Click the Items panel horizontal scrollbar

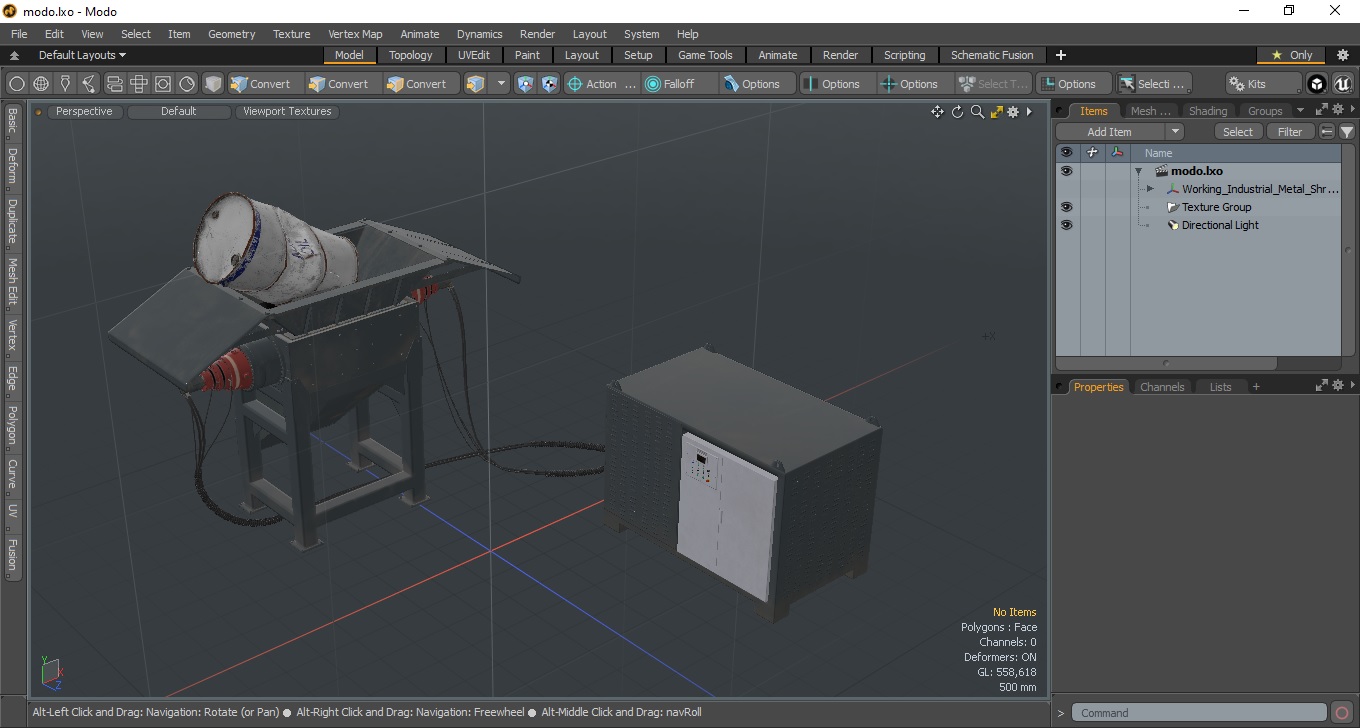[1166, 363]
